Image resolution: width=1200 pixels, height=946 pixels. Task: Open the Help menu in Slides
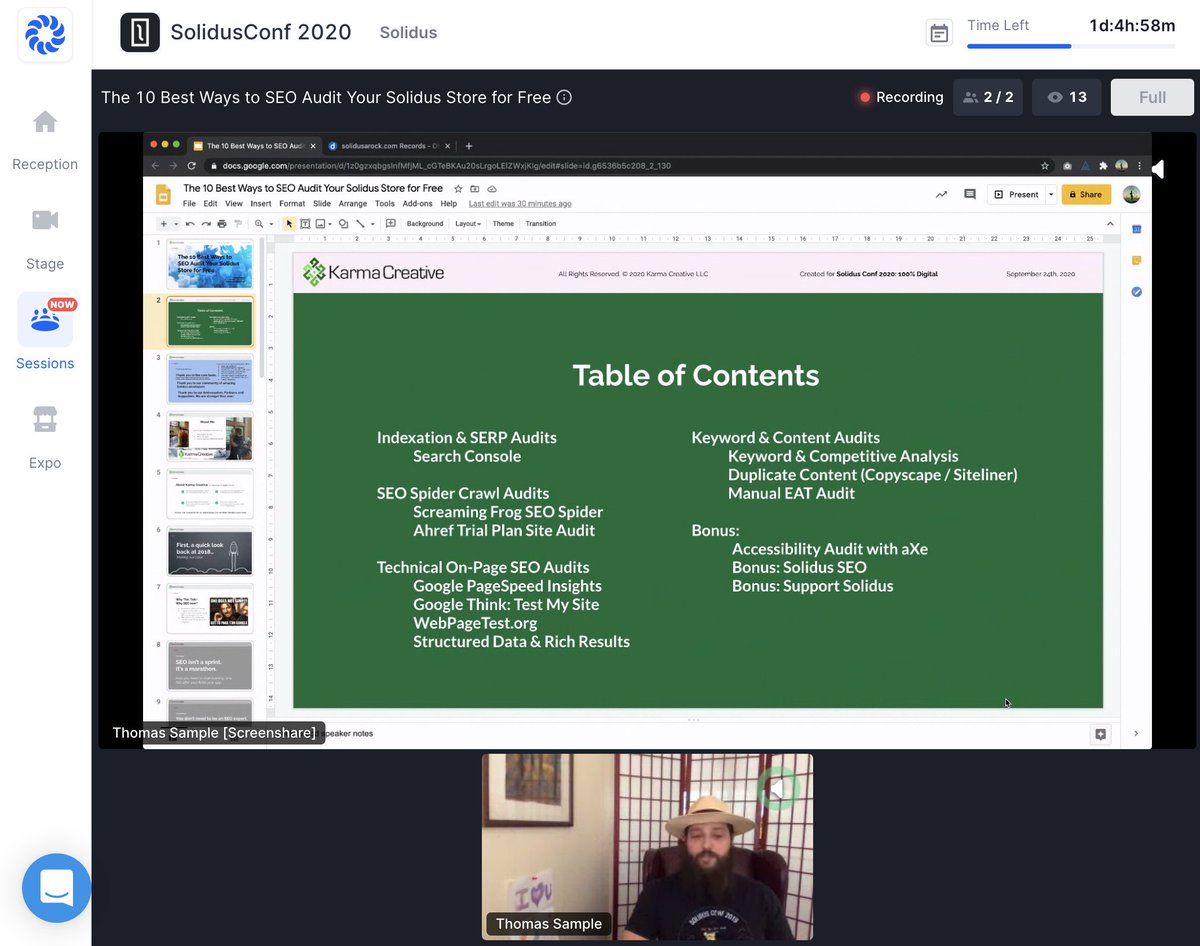pyautogui.click(x=449, y=203)
